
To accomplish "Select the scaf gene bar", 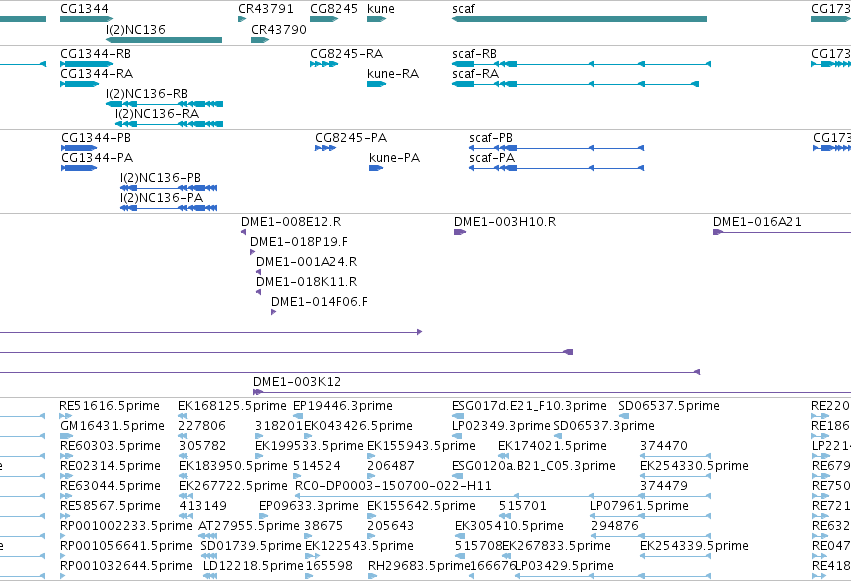I will click(580, 19).
